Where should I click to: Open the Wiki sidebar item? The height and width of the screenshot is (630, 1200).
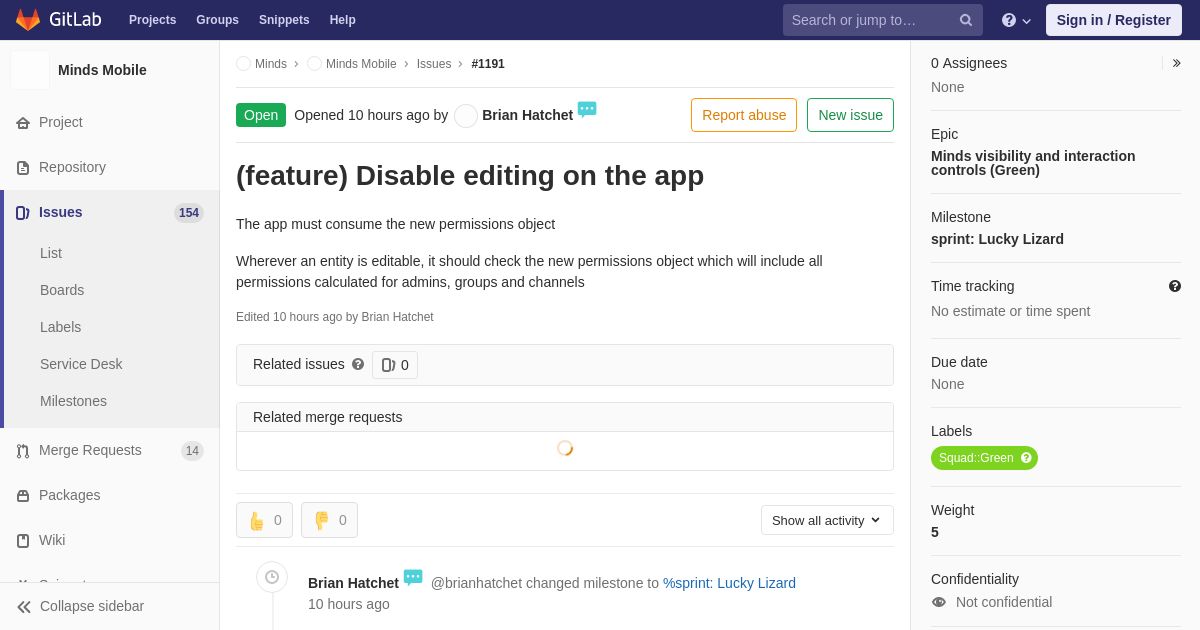52,540
